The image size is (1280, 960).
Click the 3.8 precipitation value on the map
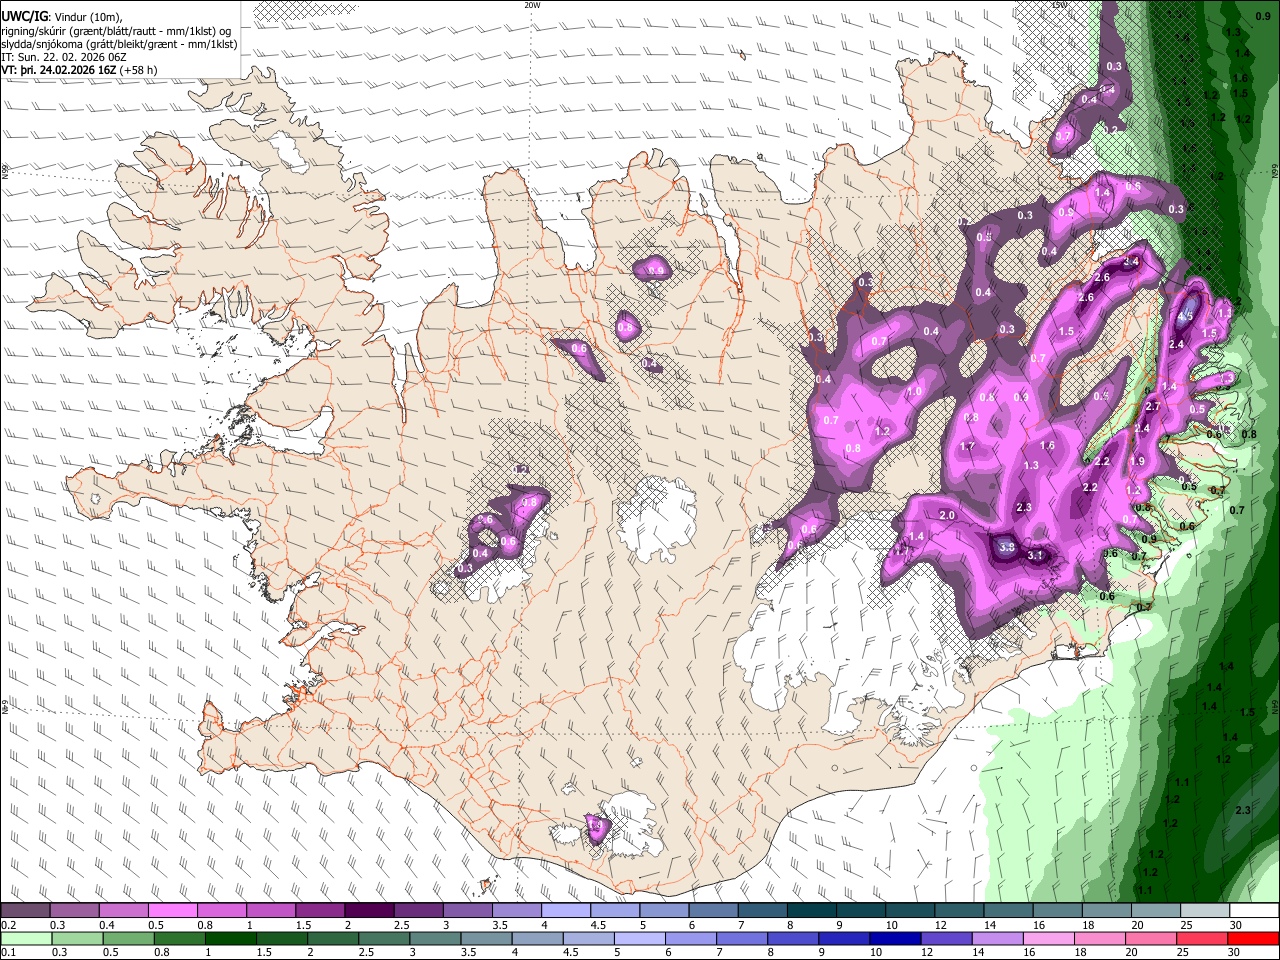click(x=1007, y=547)
